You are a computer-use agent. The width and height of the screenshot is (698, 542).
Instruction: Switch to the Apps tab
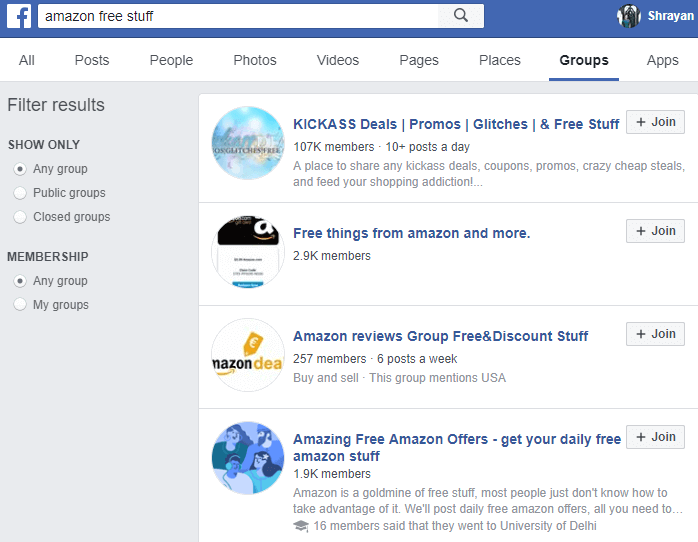coord(662,60)
